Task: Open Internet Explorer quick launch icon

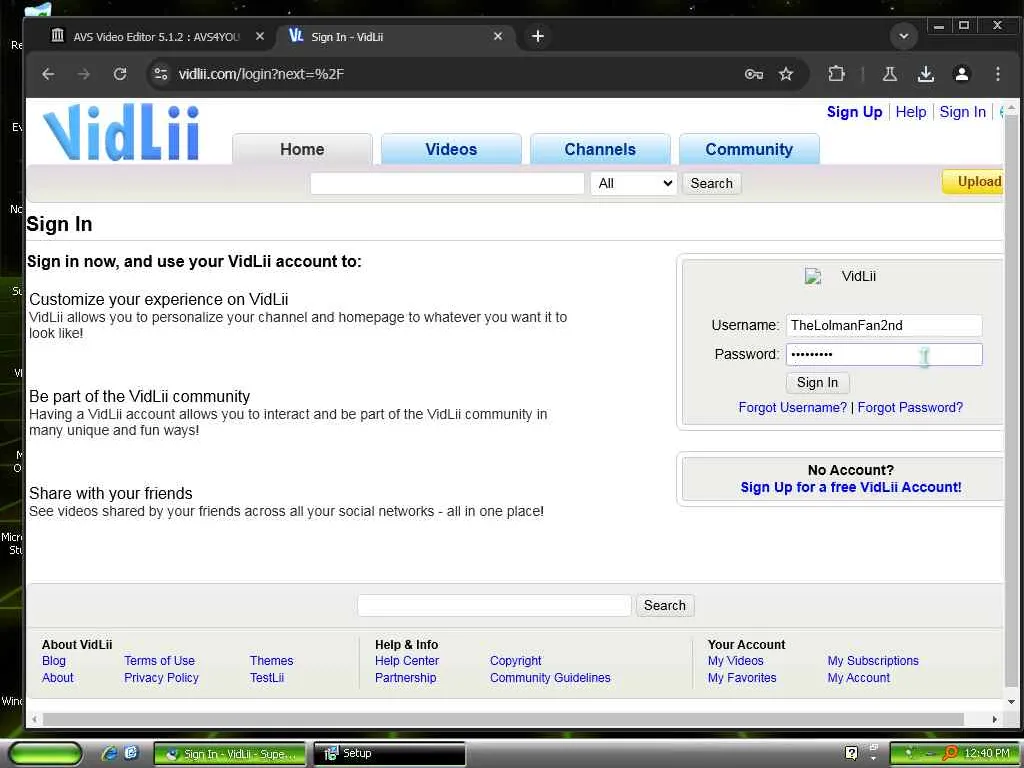Action: [x=109, y=754]
